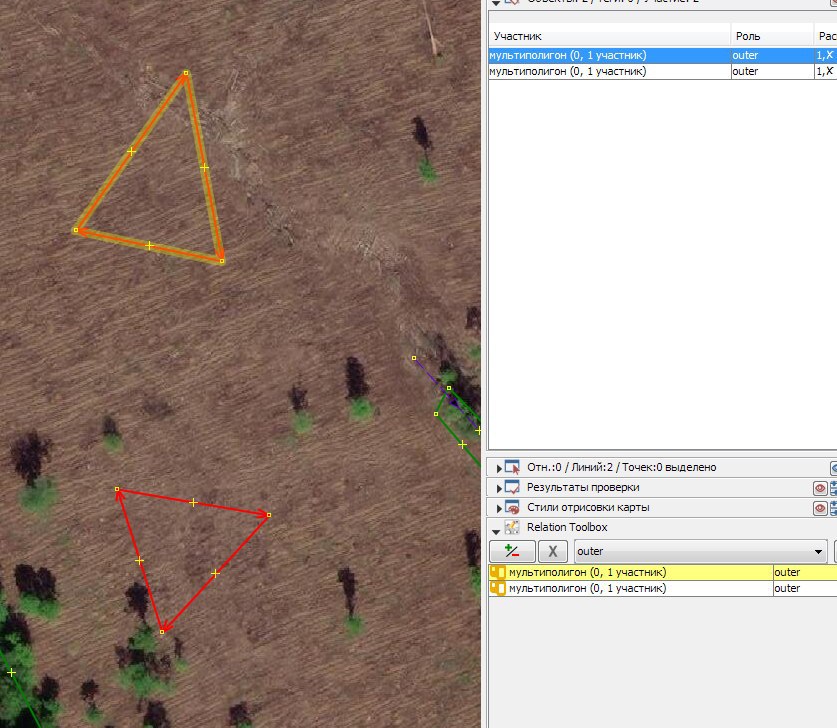Click the bottom vertex node of the red triangle
The height and width of the screenshot is (728, 837).
click(162, 632)
